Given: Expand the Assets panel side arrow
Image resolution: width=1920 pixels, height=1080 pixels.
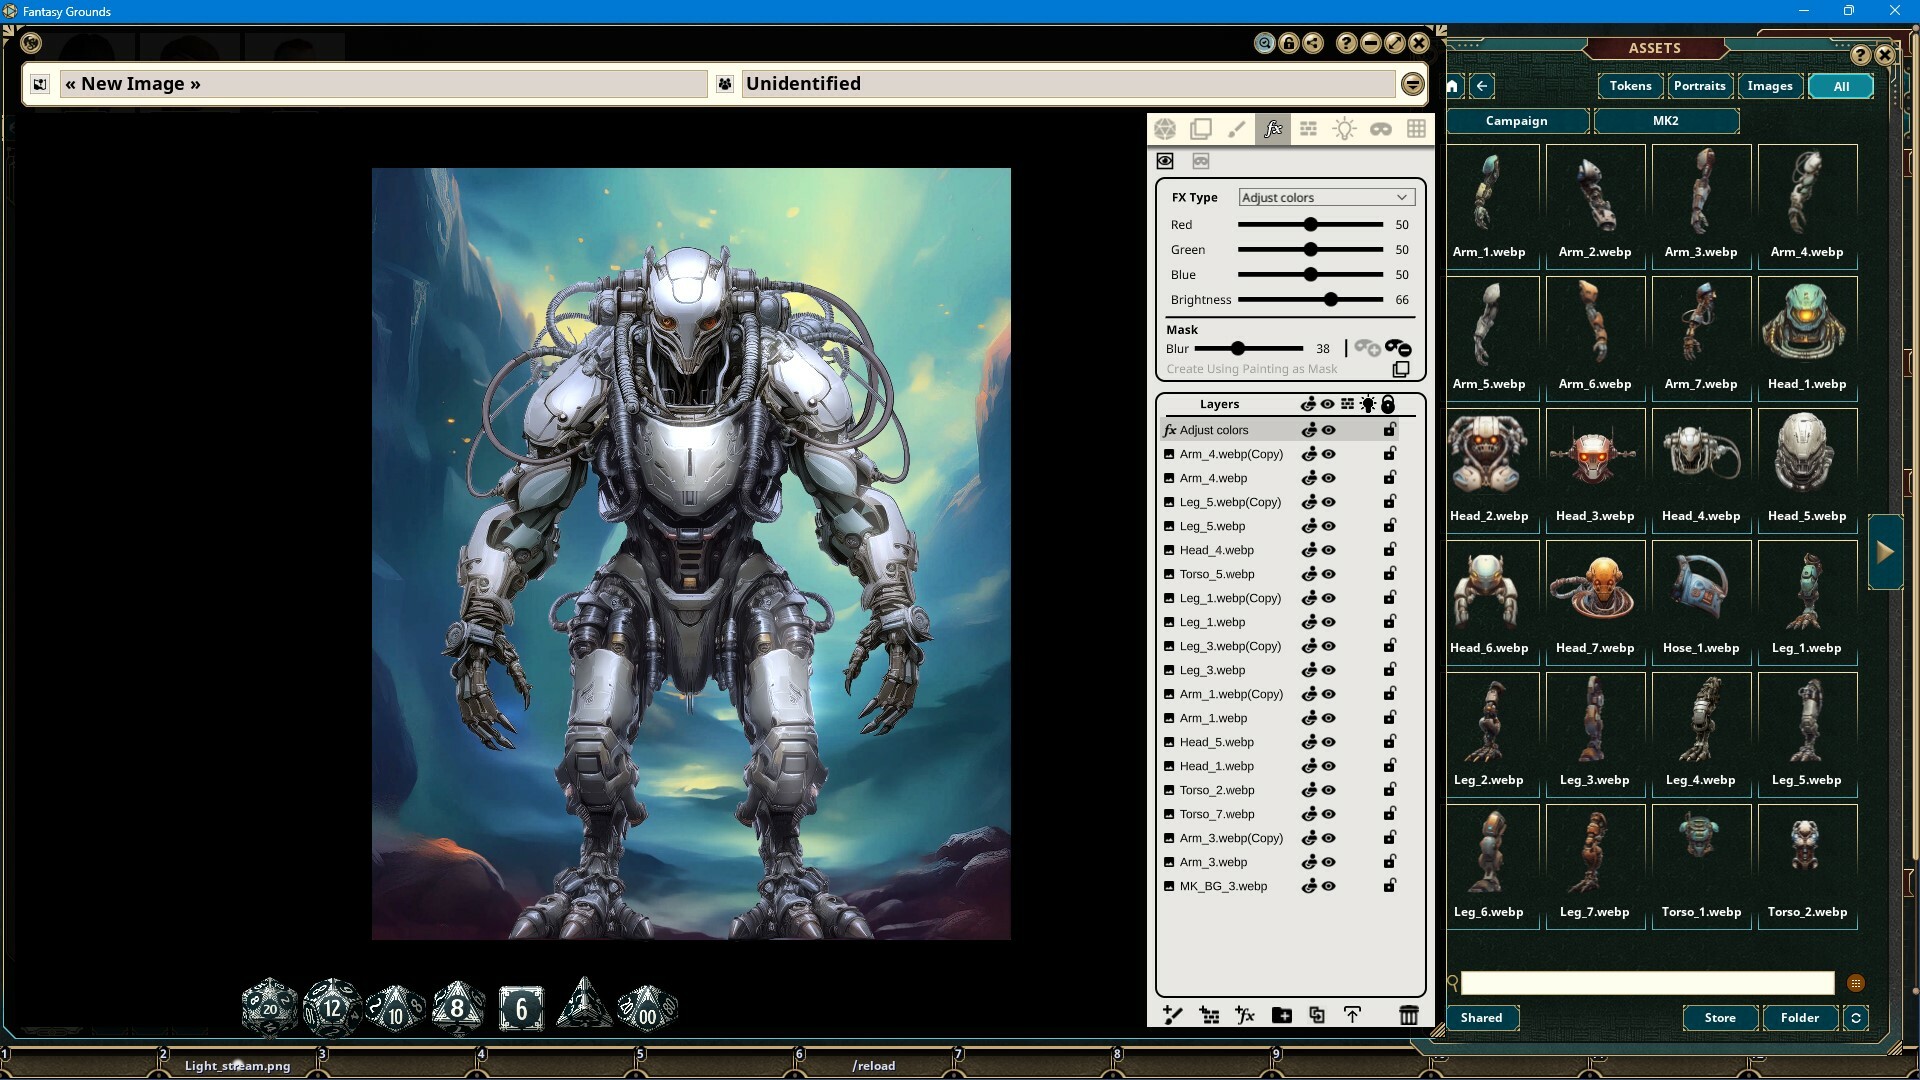Looking at the screenshot, I should pos(1886,550).
